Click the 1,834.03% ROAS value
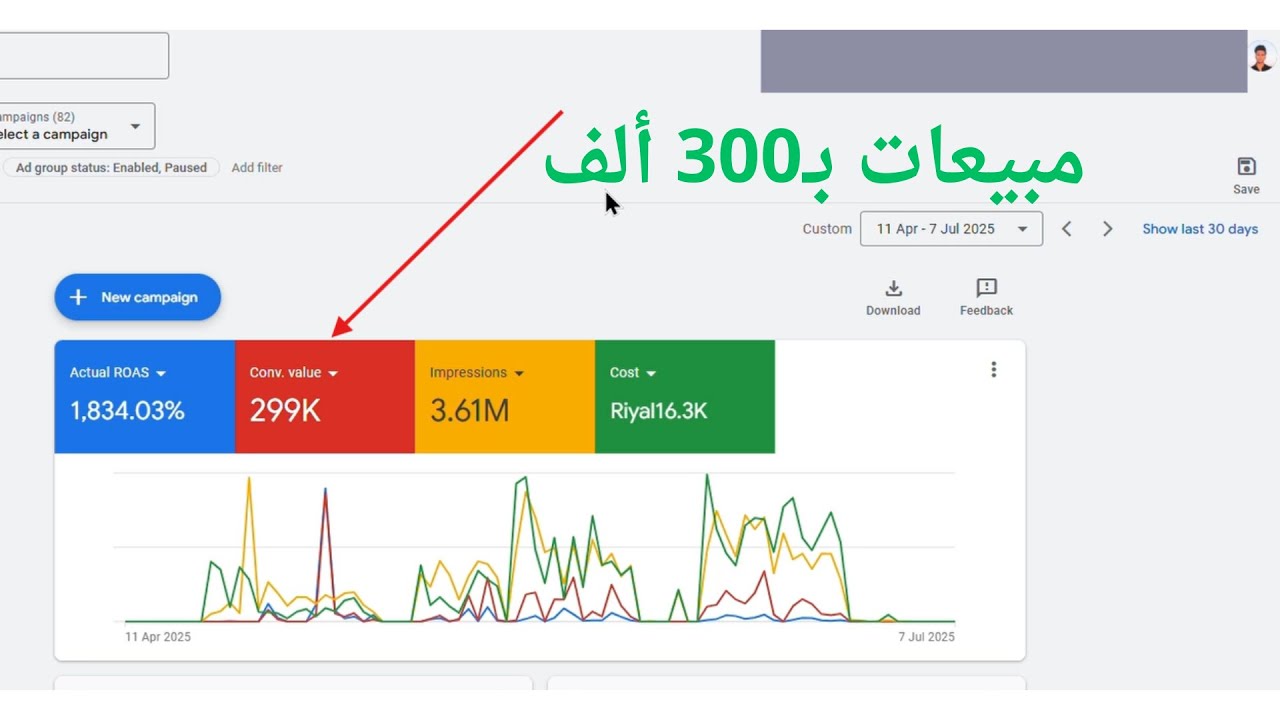 point(127,411)
